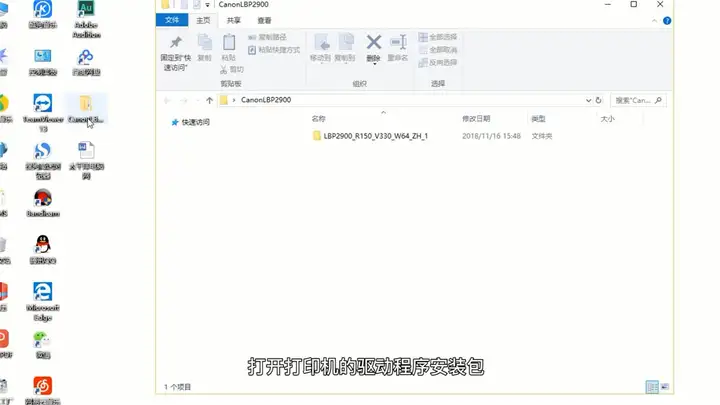
Task: Open the address bar history dropdown
Action: pos(588,100)
